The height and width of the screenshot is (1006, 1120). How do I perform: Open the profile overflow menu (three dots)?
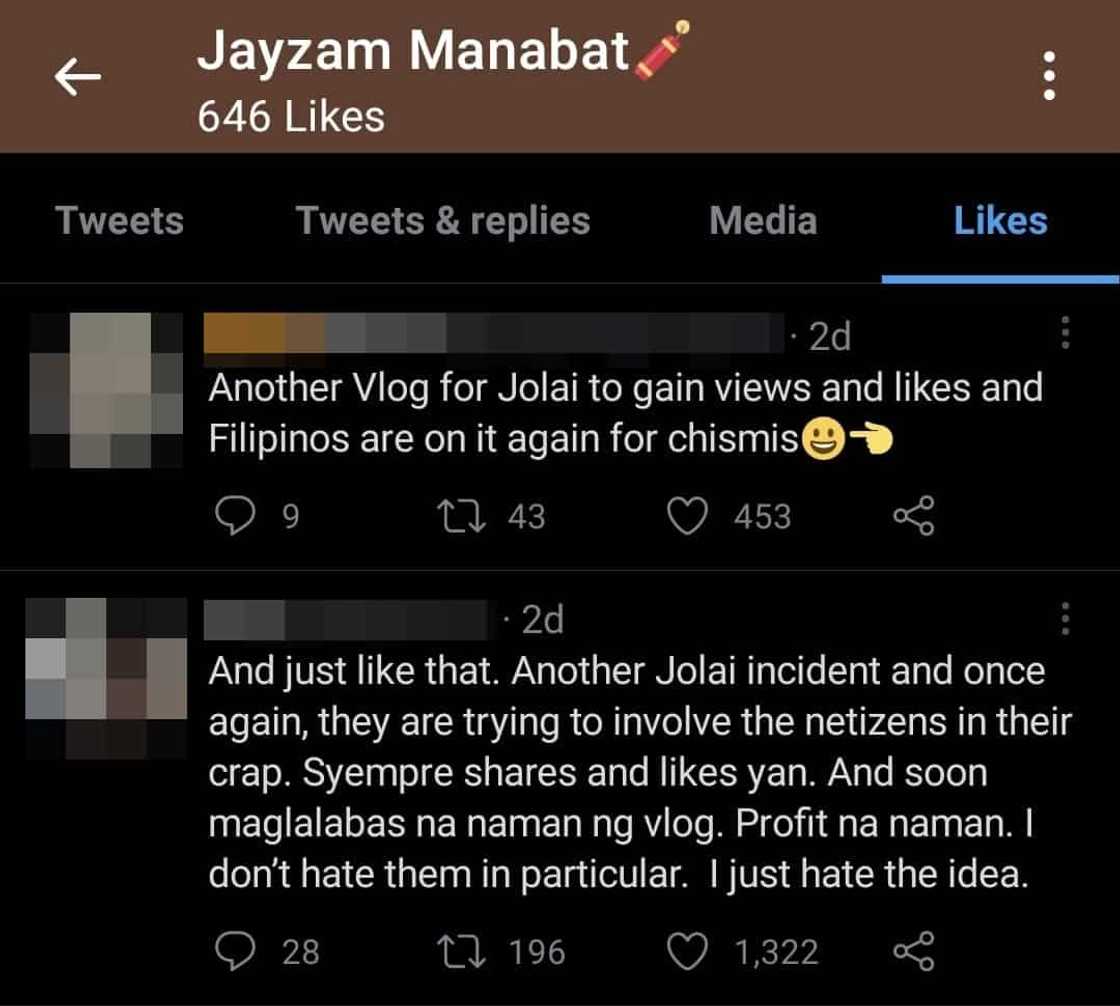[1049, 76]
